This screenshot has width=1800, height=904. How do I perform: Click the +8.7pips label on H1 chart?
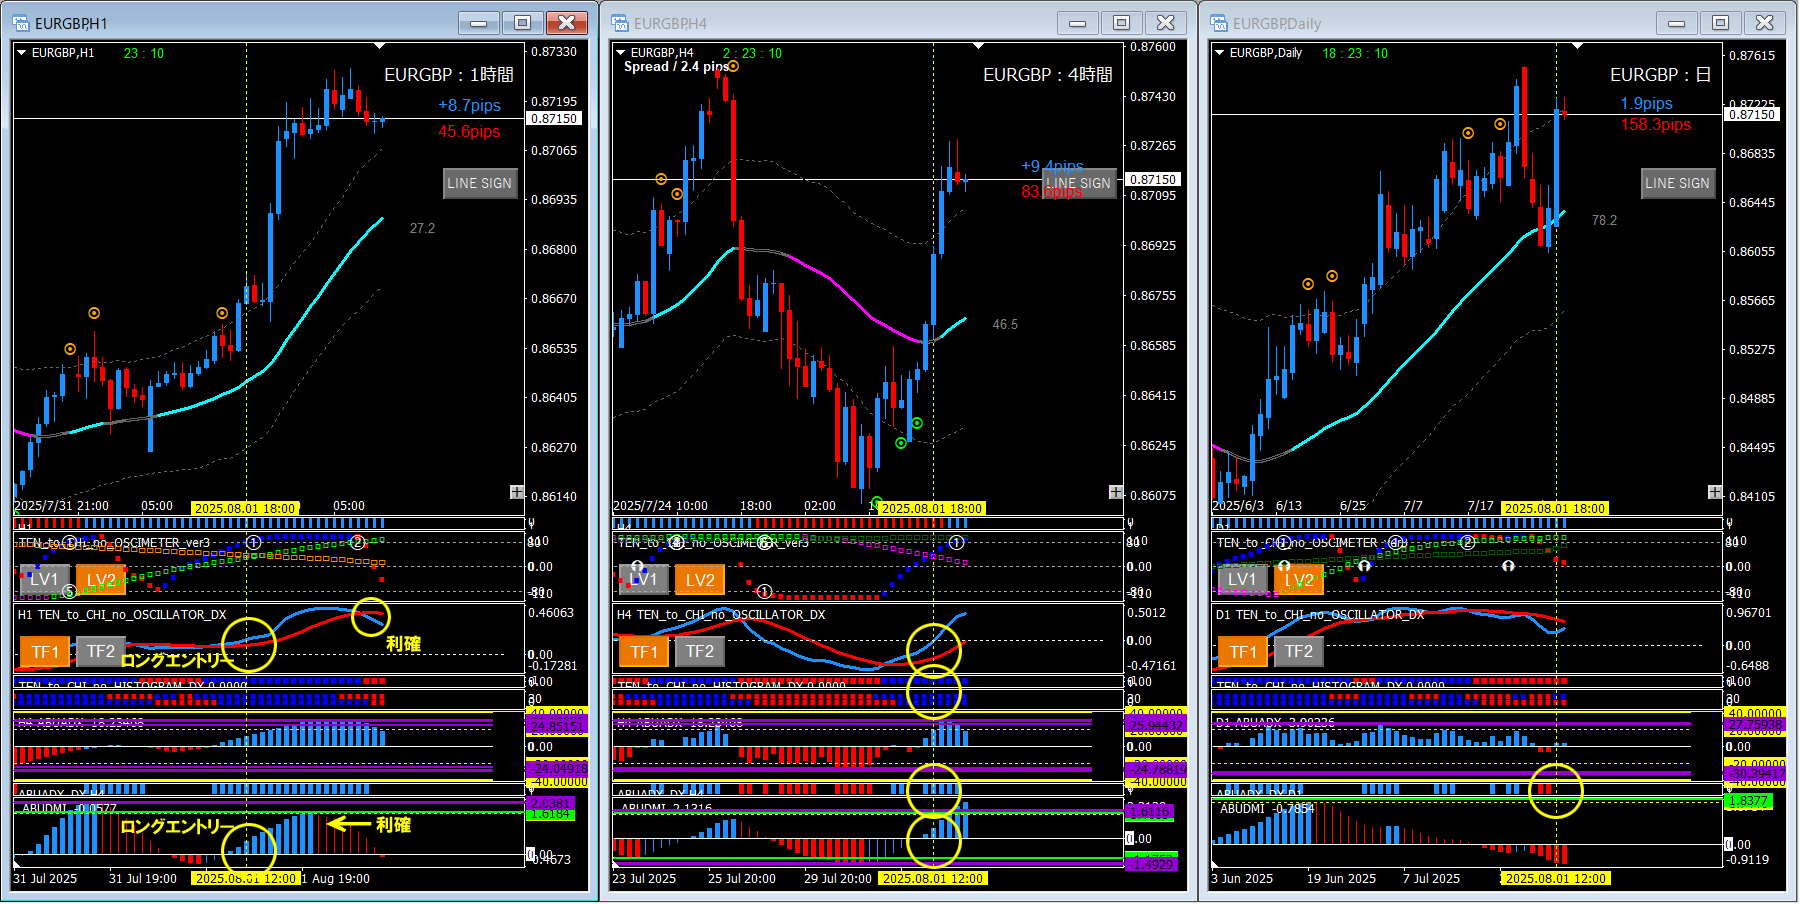tap(470, 105)
